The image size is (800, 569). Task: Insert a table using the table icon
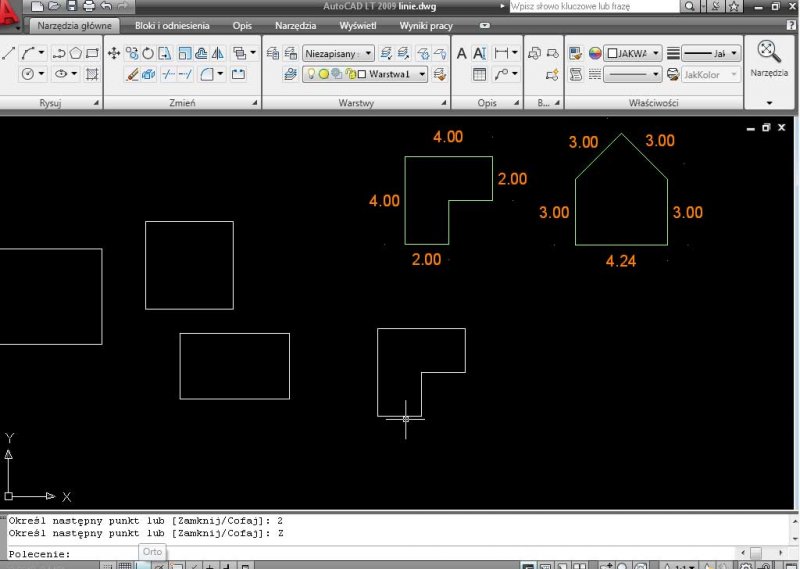coord(479,74)
